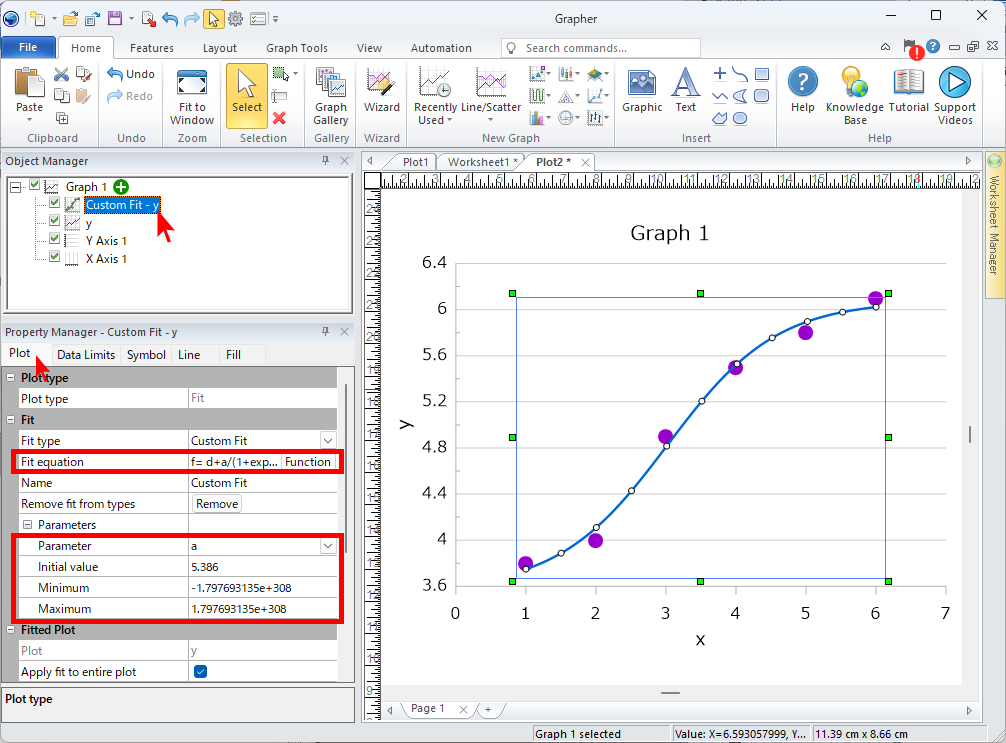Image resolution: width=1006 pixels, height=743 pixels.
Task: Switch to the Symbol properties tab
Action: tap(146, 354)
